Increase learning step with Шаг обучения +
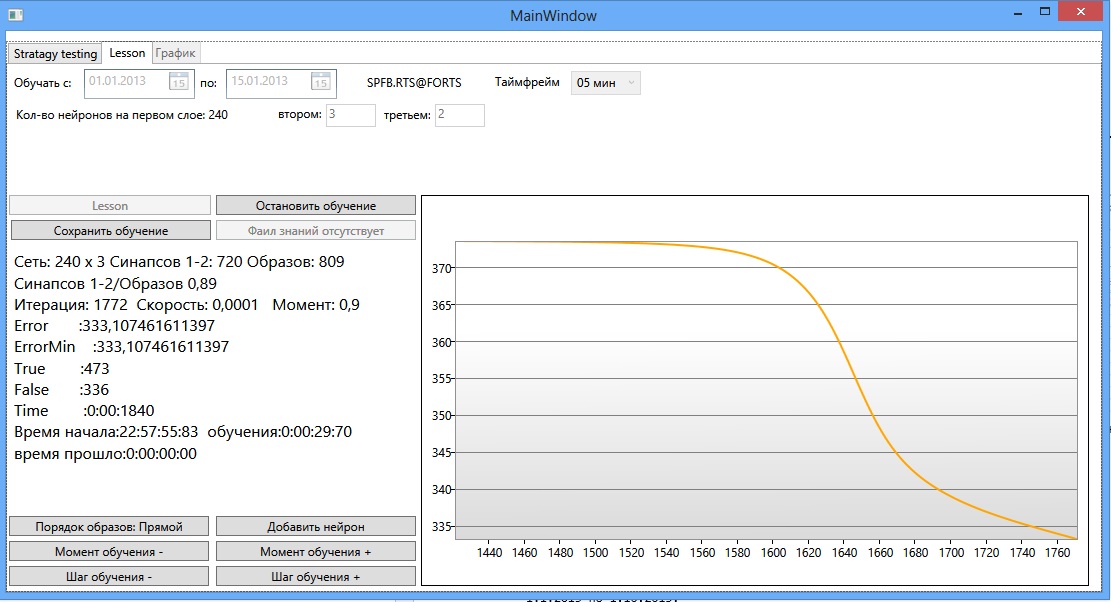The image size is (1111, 602). tap(315, 577)
